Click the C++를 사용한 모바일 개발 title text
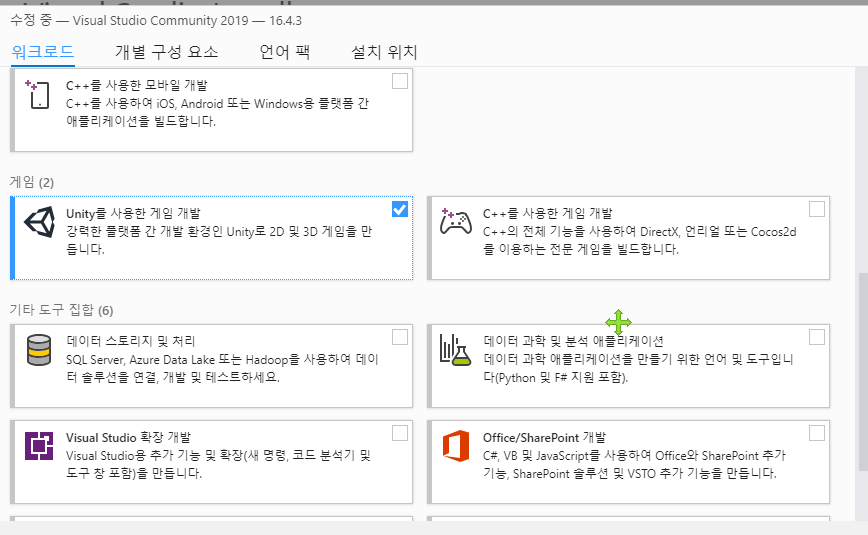Image resolution: width=868 pixels, height=535 pixels. (137, 85)
